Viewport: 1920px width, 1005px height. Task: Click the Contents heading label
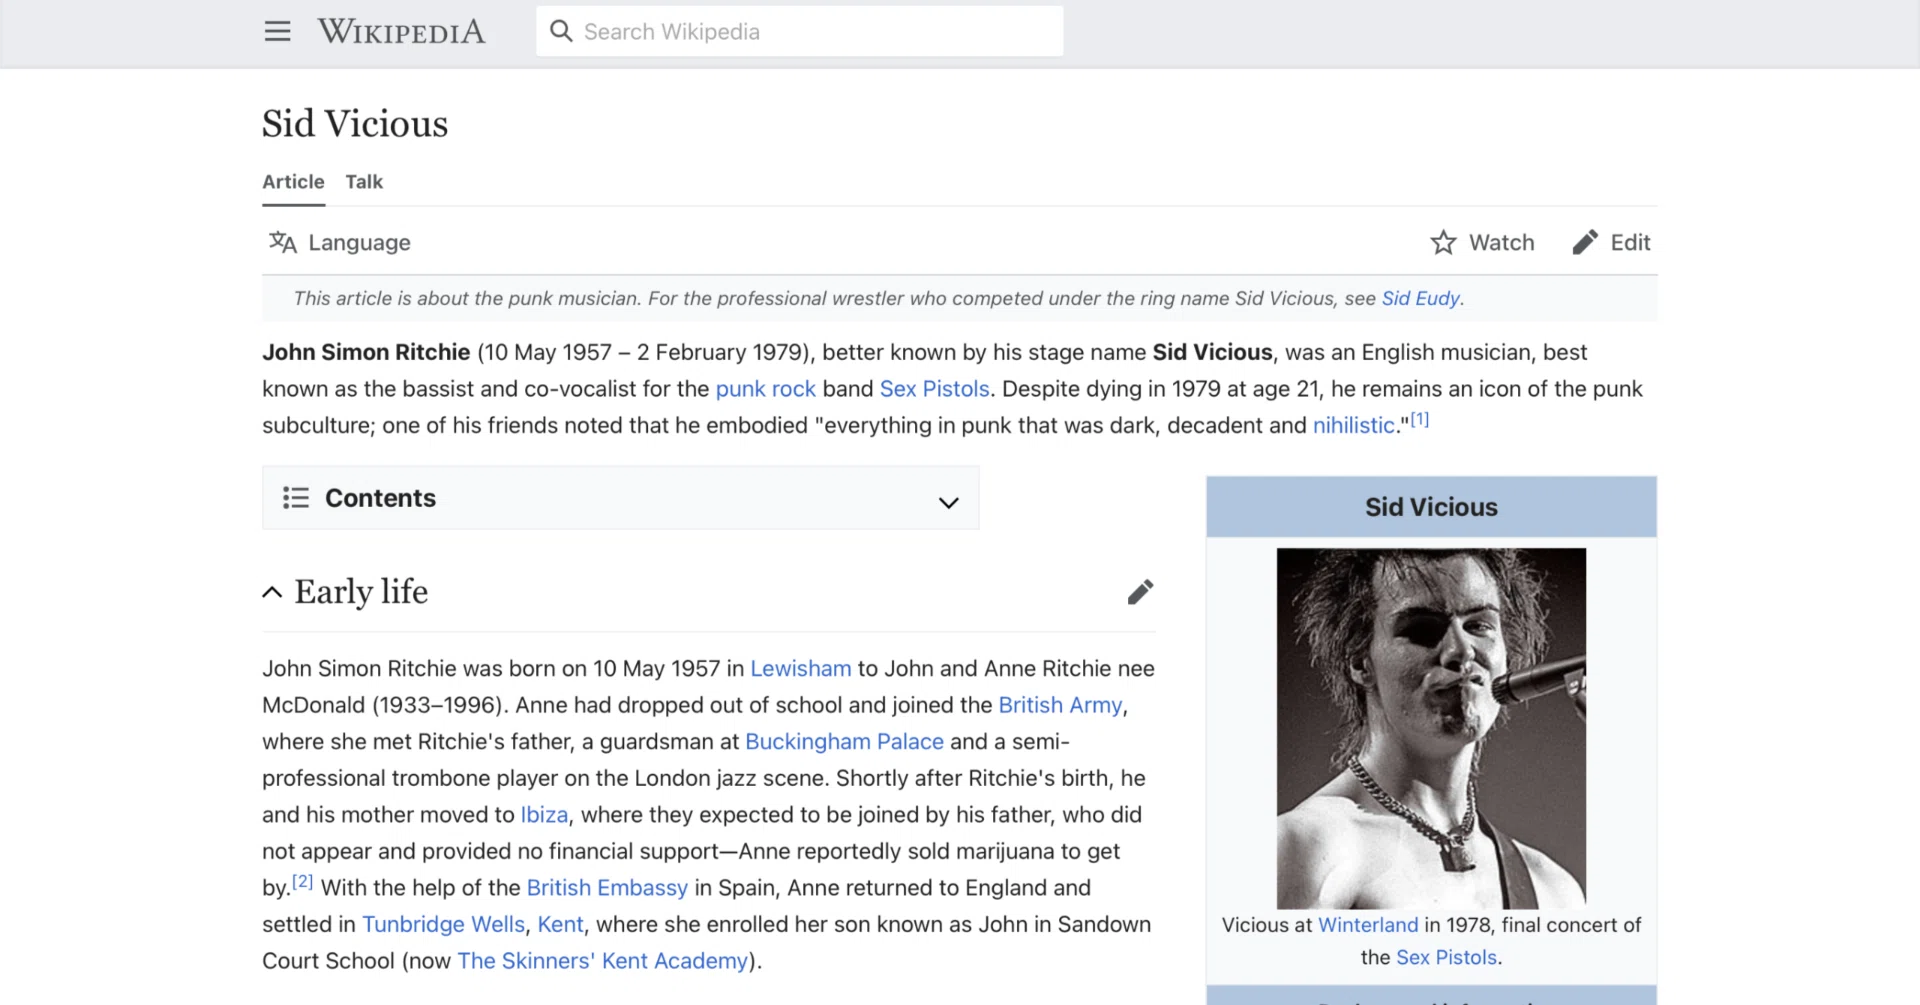pyautogui.click(x=380, y=498)
